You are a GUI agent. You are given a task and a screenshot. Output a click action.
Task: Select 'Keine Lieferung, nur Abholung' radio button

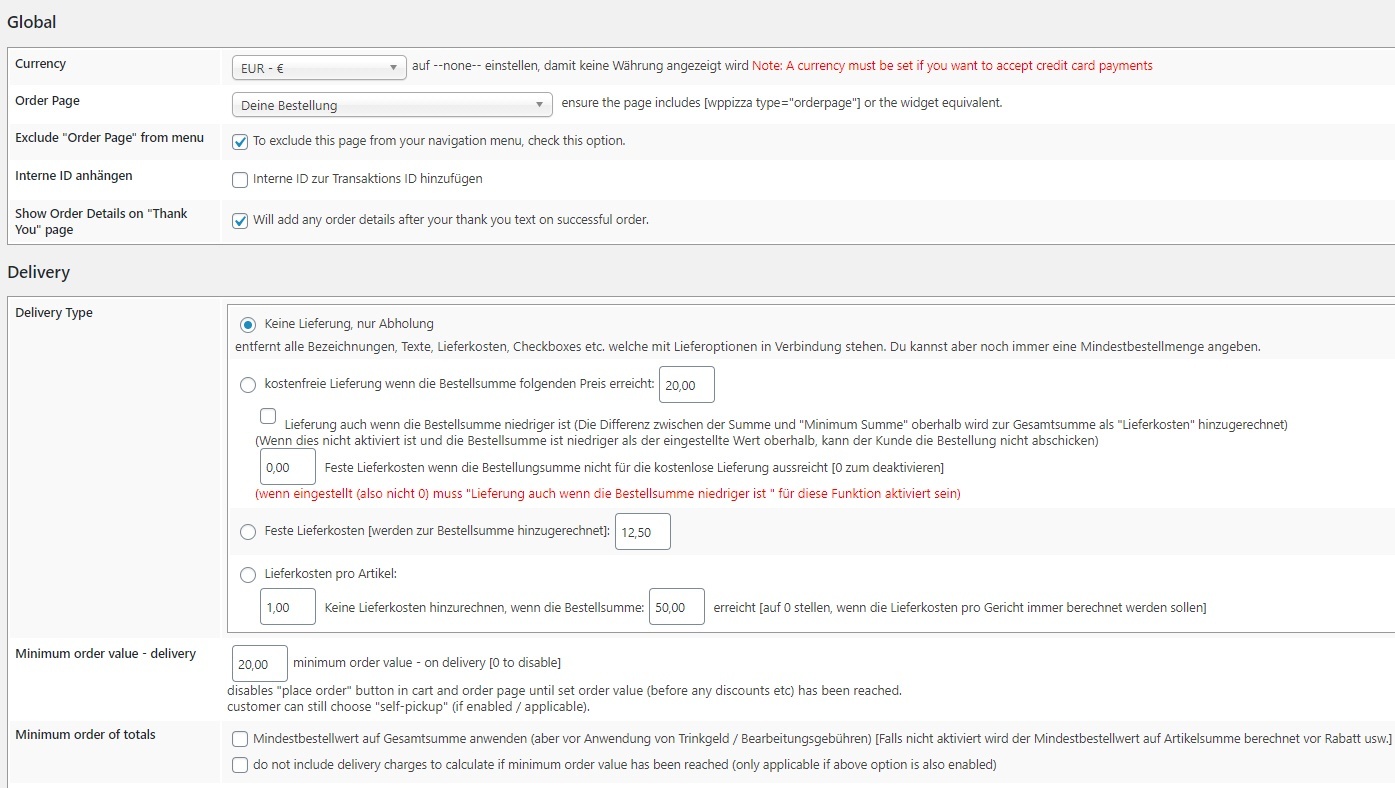pos(248,325)
